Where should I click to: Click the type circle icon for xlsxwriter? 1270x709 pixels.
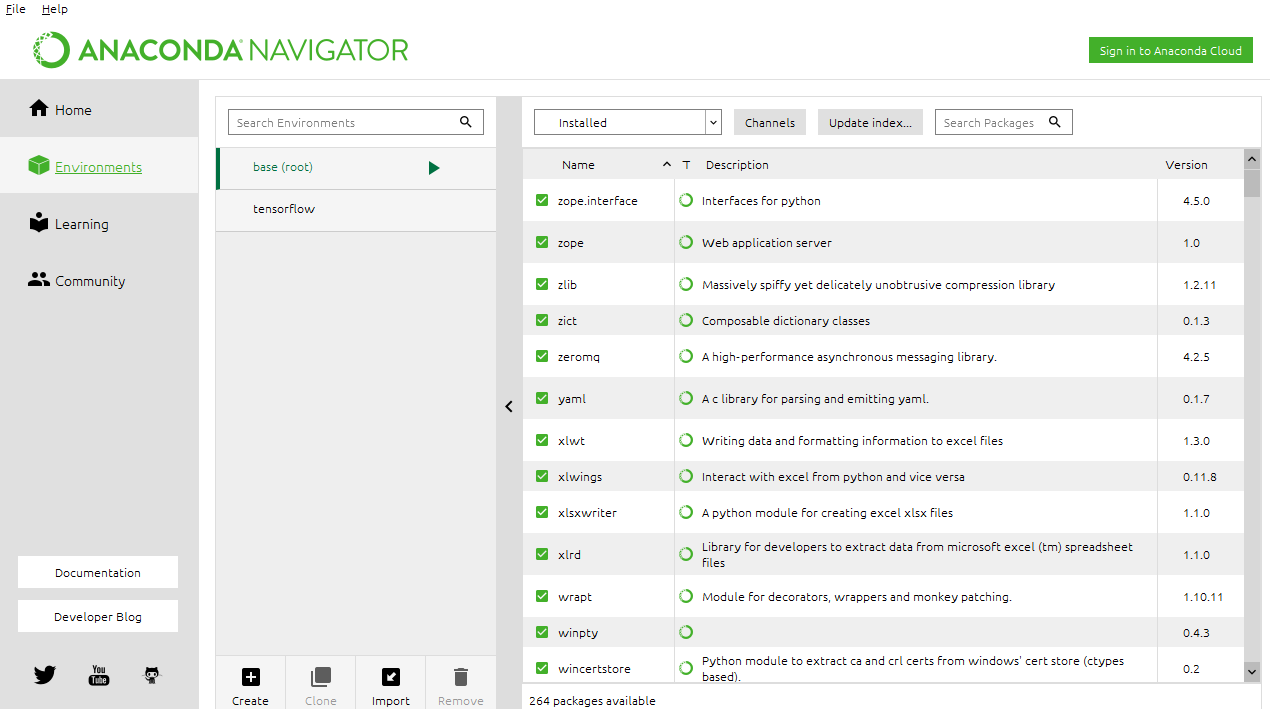click(686, 512)
